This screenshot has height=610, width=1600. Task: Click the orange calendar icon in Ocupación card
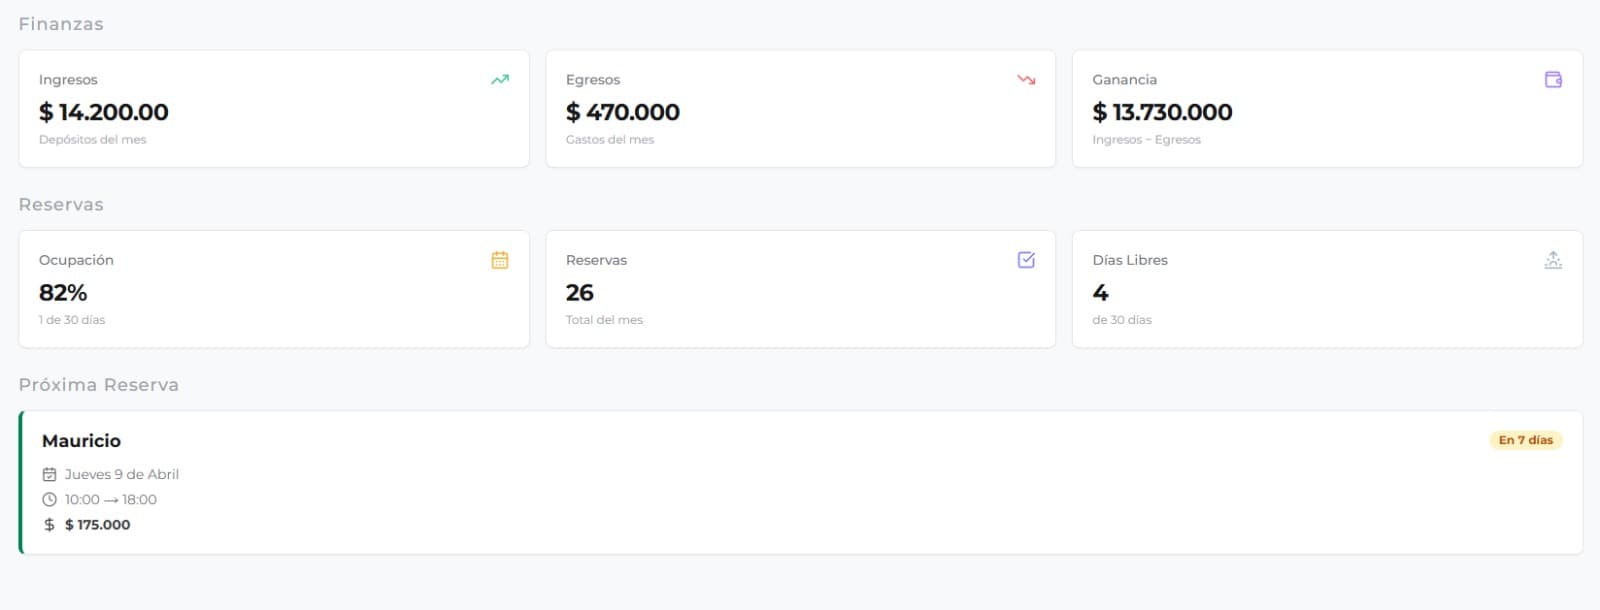pos(500,260)
